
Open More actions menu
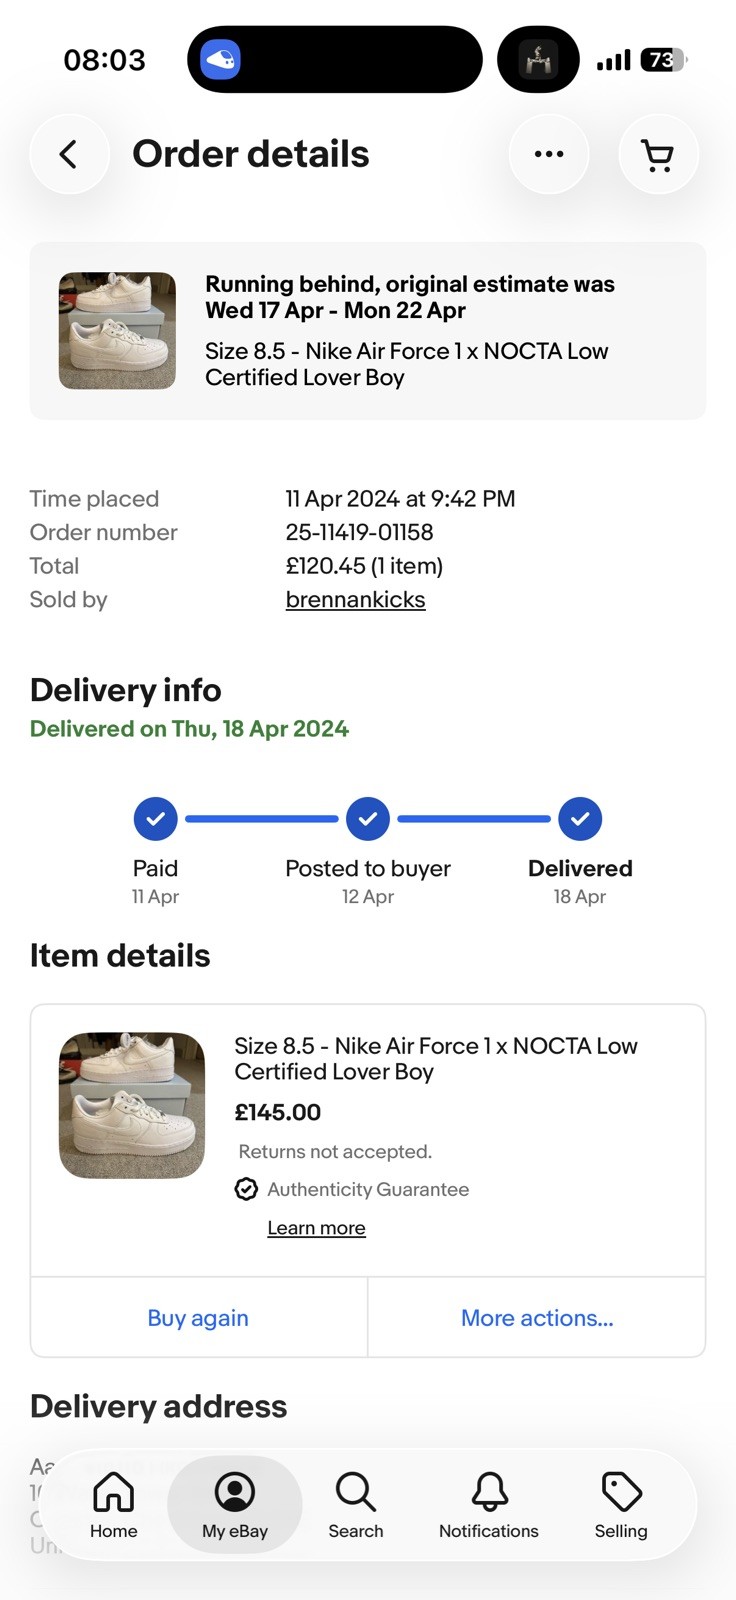(537, 1318)
